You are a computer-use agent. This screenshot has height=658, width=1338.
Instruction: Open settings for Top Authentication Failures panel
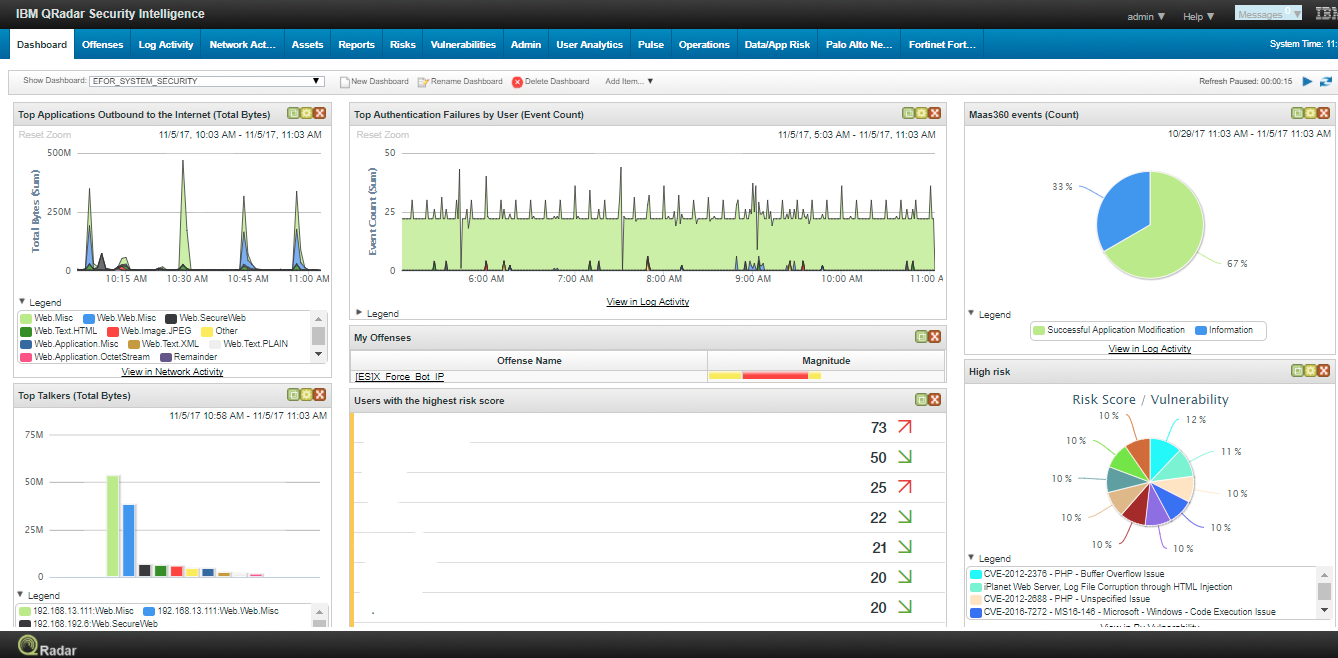921,114
